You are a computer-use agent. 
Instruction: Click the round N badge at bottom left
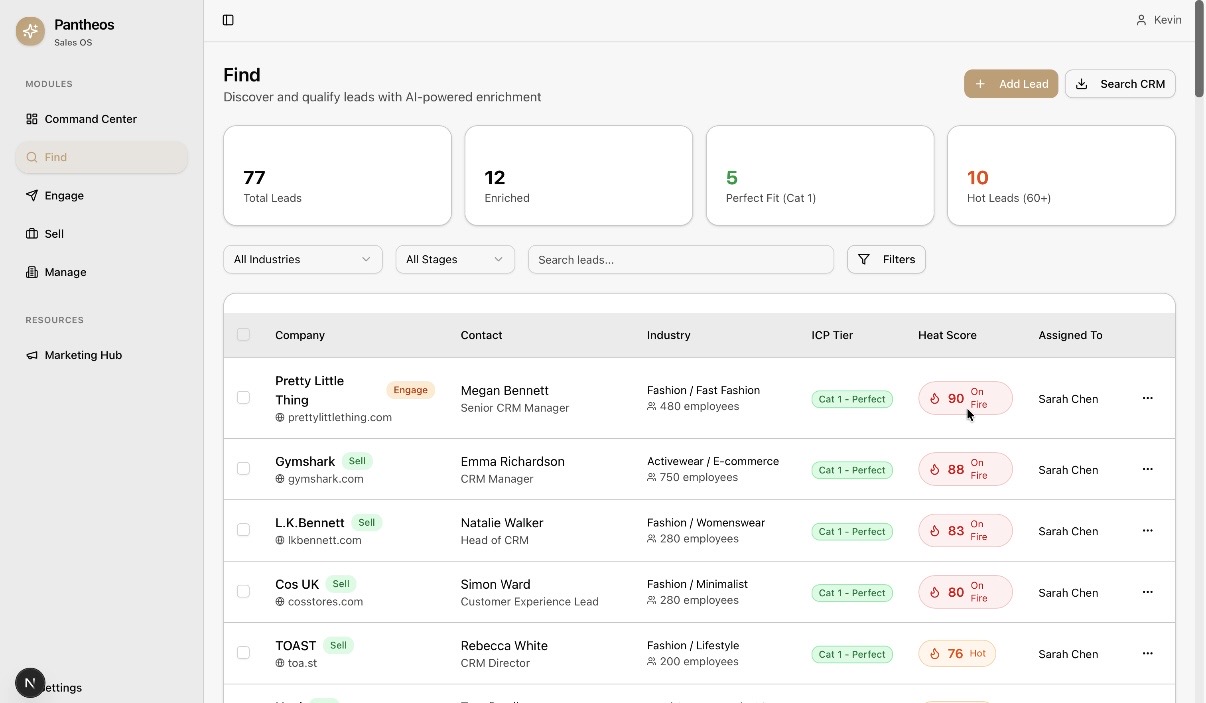pos(30,683)
